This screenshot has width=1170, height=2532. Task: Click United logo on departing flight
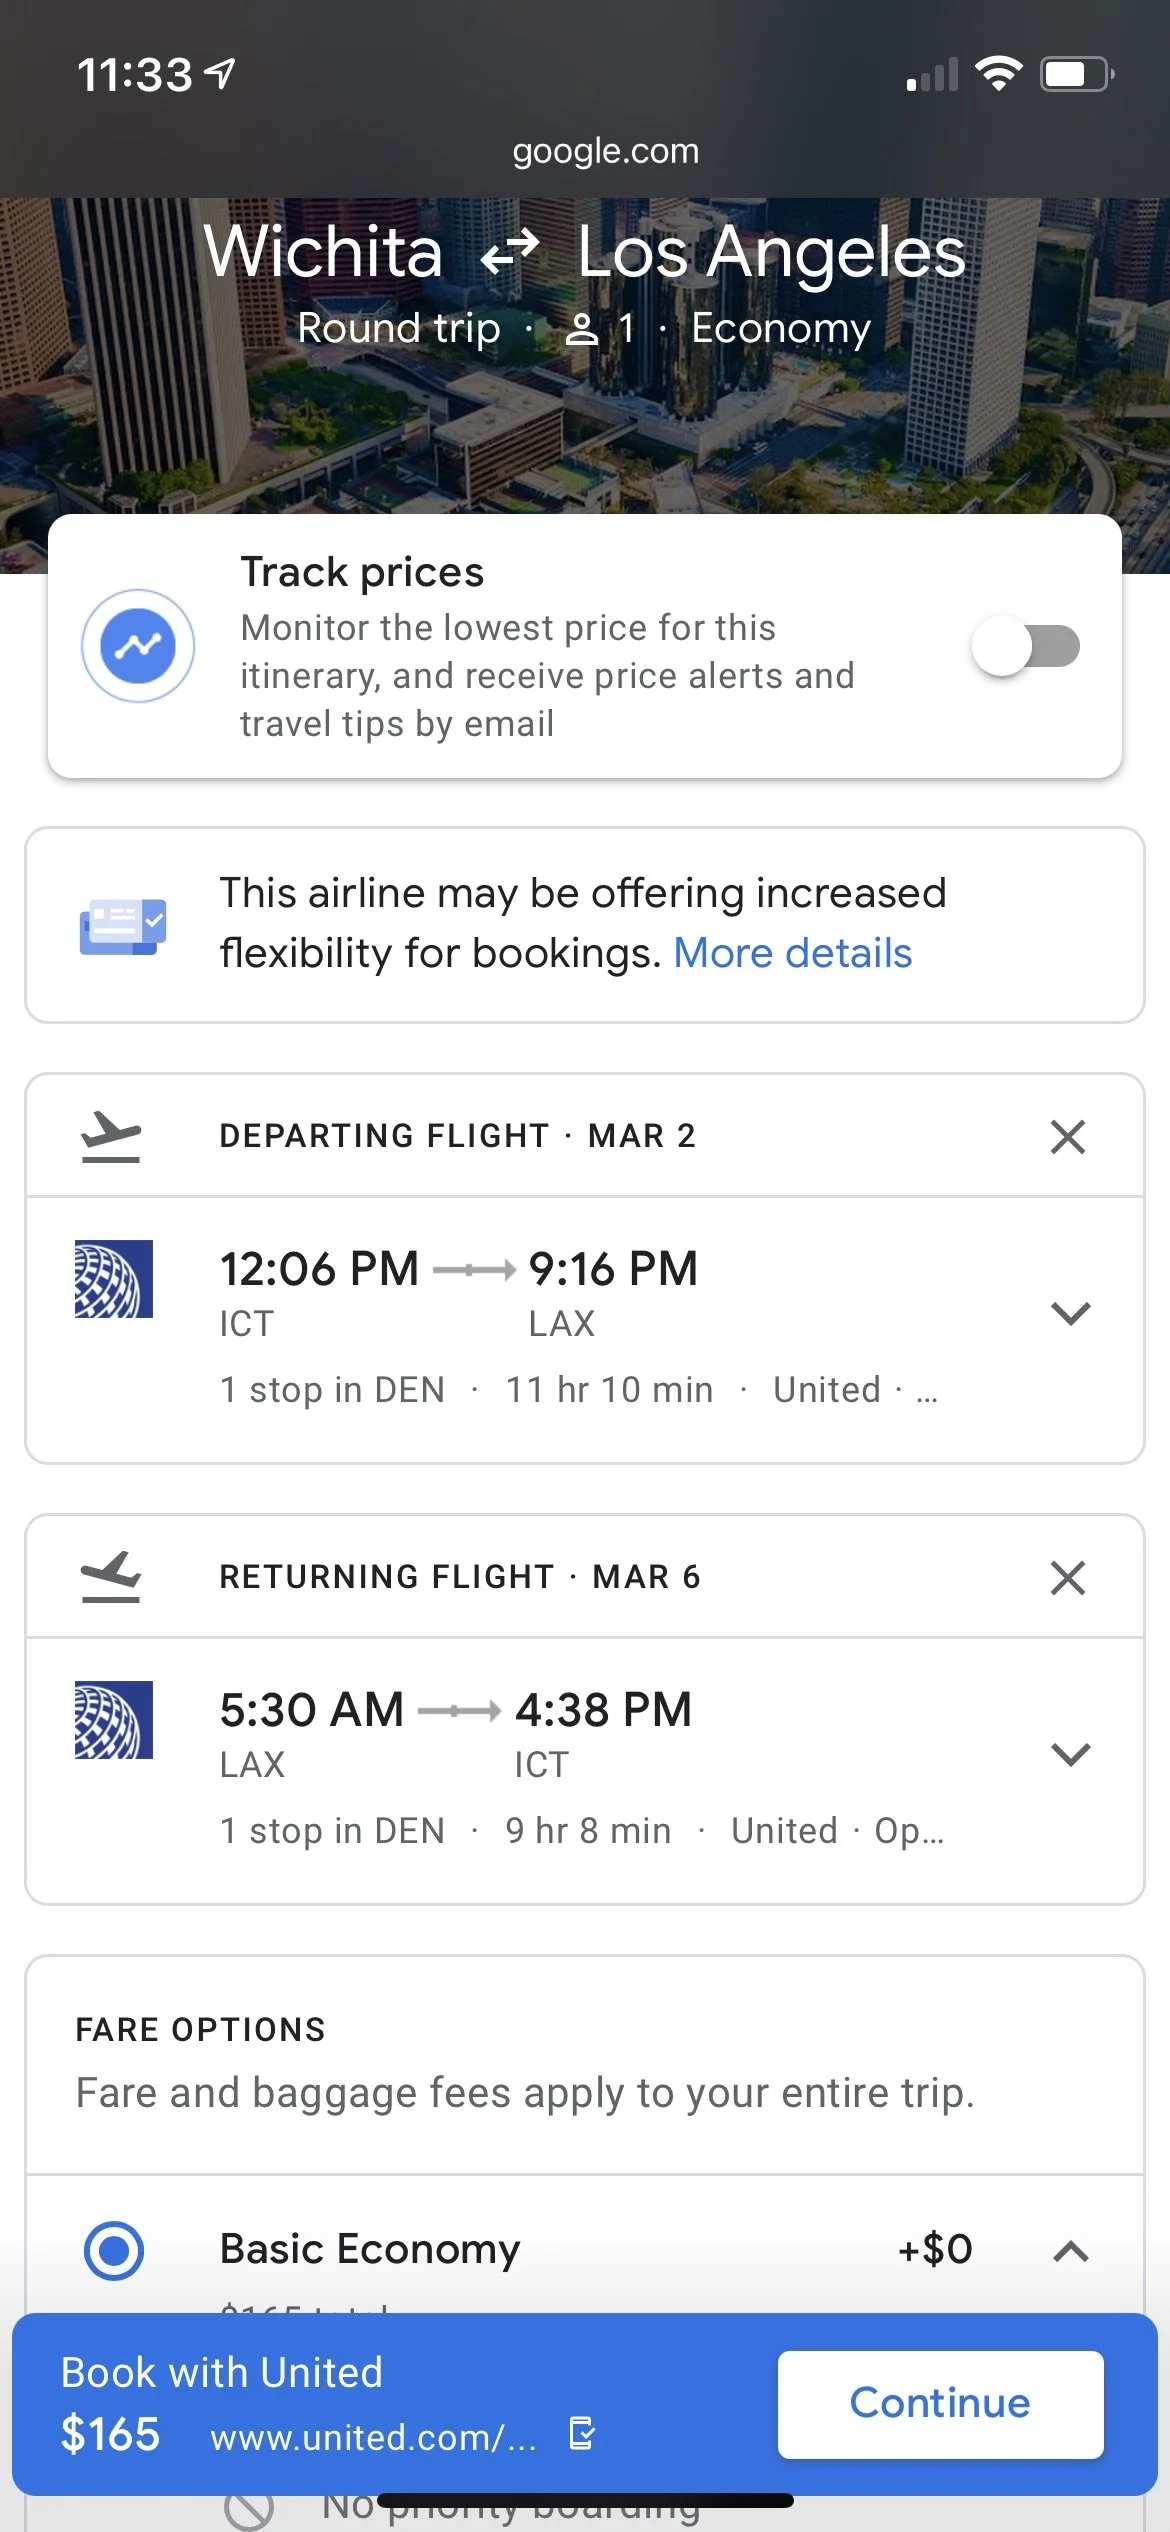click(114, 1279)
